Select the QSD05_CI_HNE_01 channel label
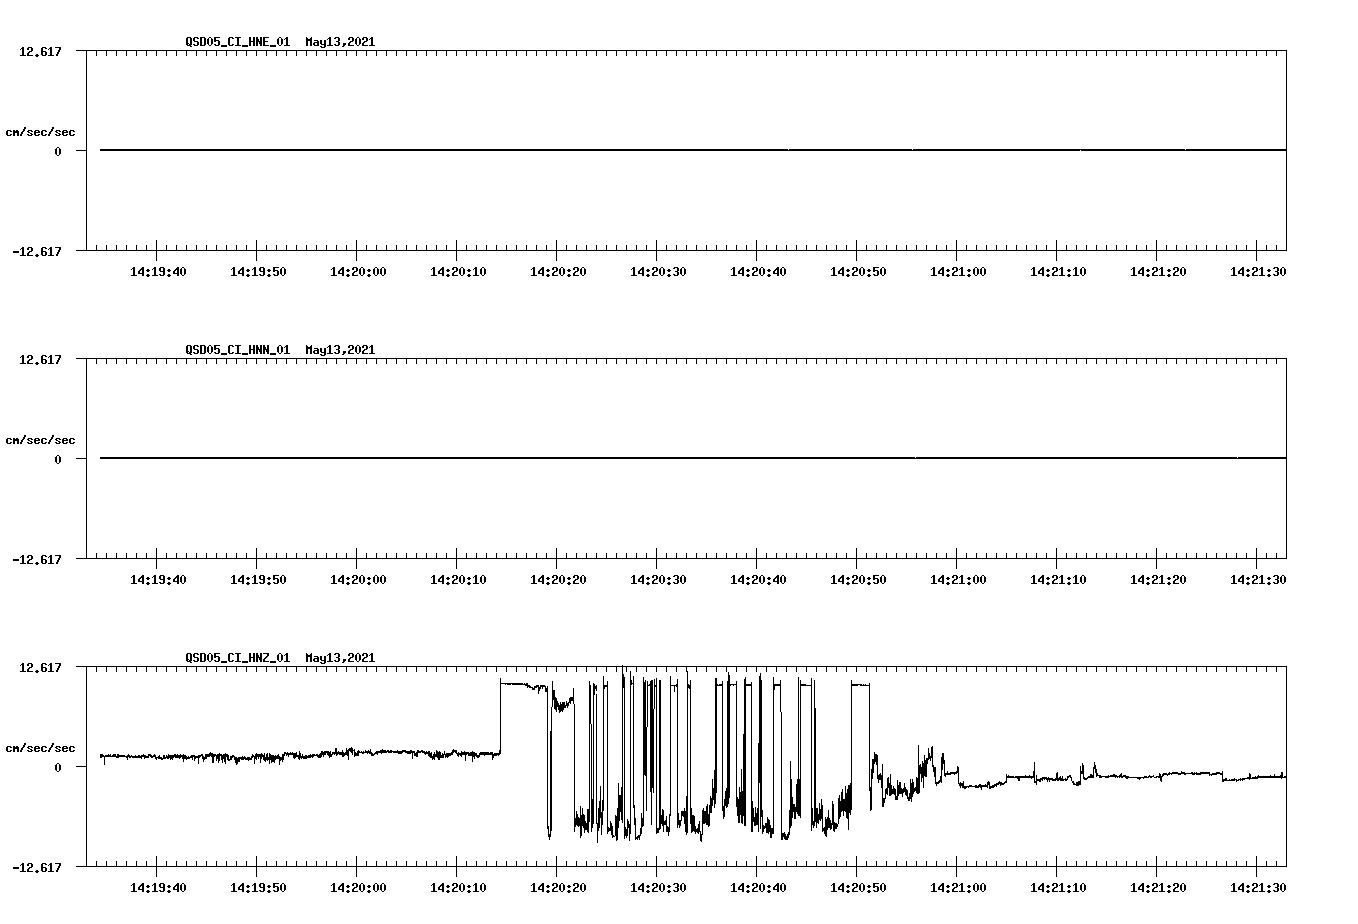The width and height of the screenshot is (1358, 924). click(237, 43)
